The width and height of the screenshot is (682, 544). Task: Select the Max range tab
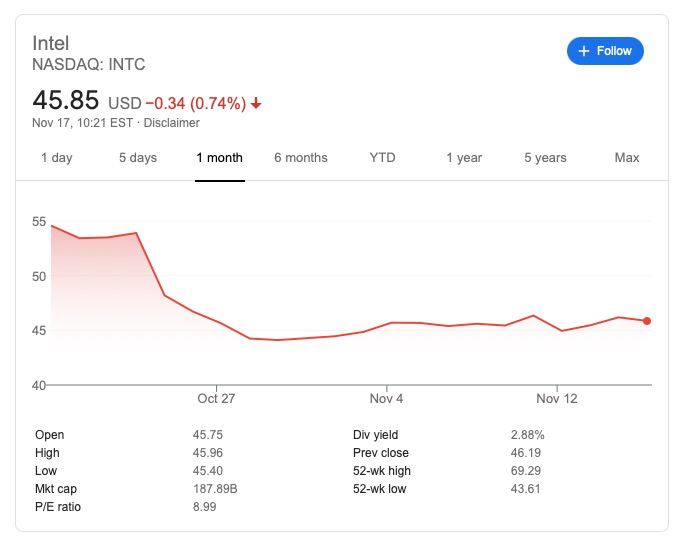(627, 157)
